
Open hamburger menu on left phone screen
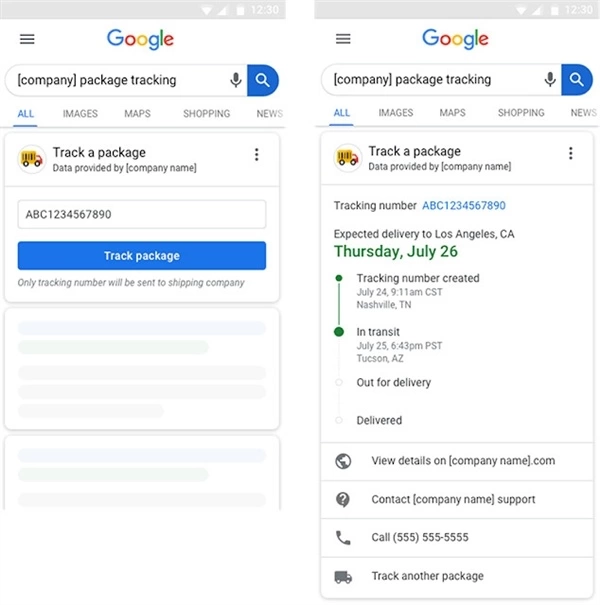tap(27, 39)
